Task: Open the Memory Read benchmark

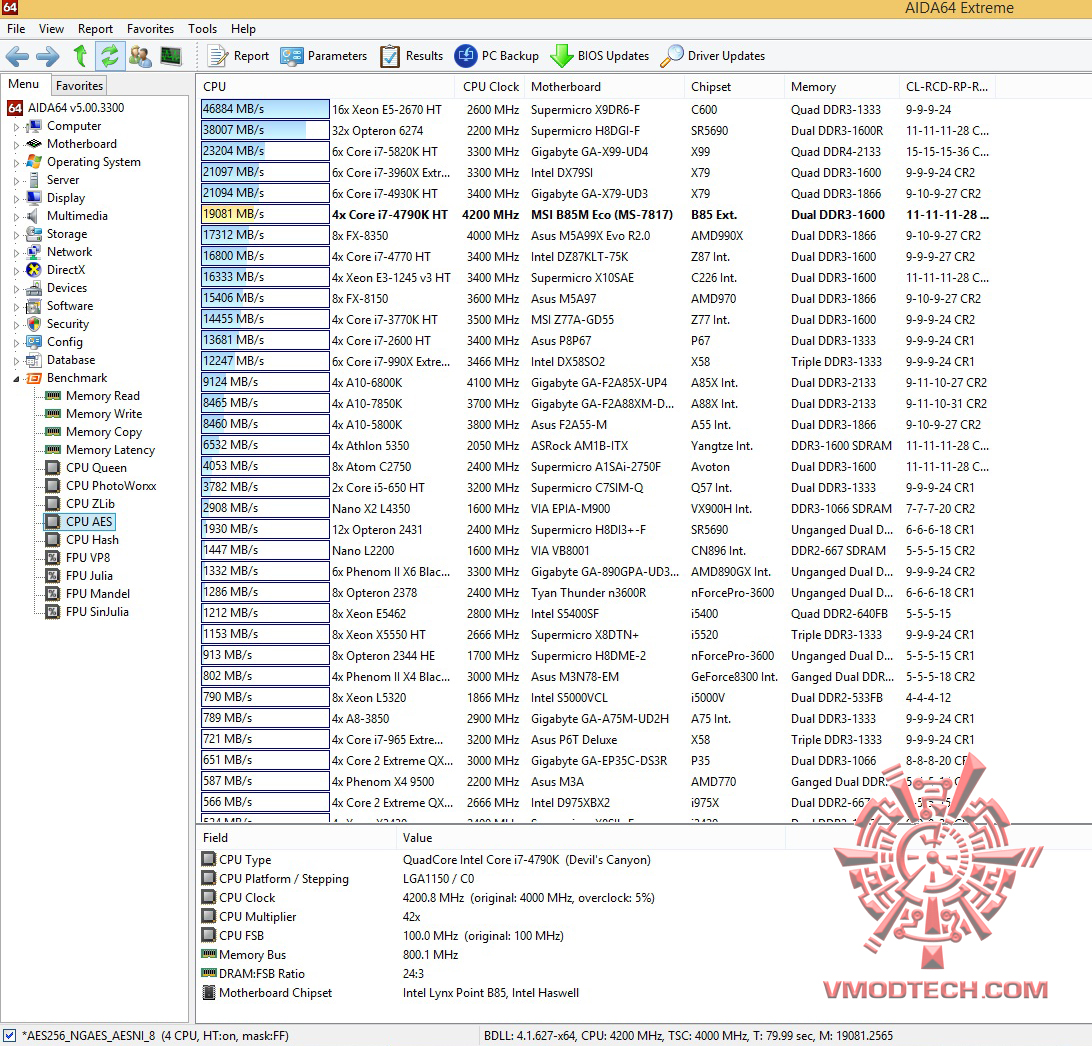Action: pos(102,396)
